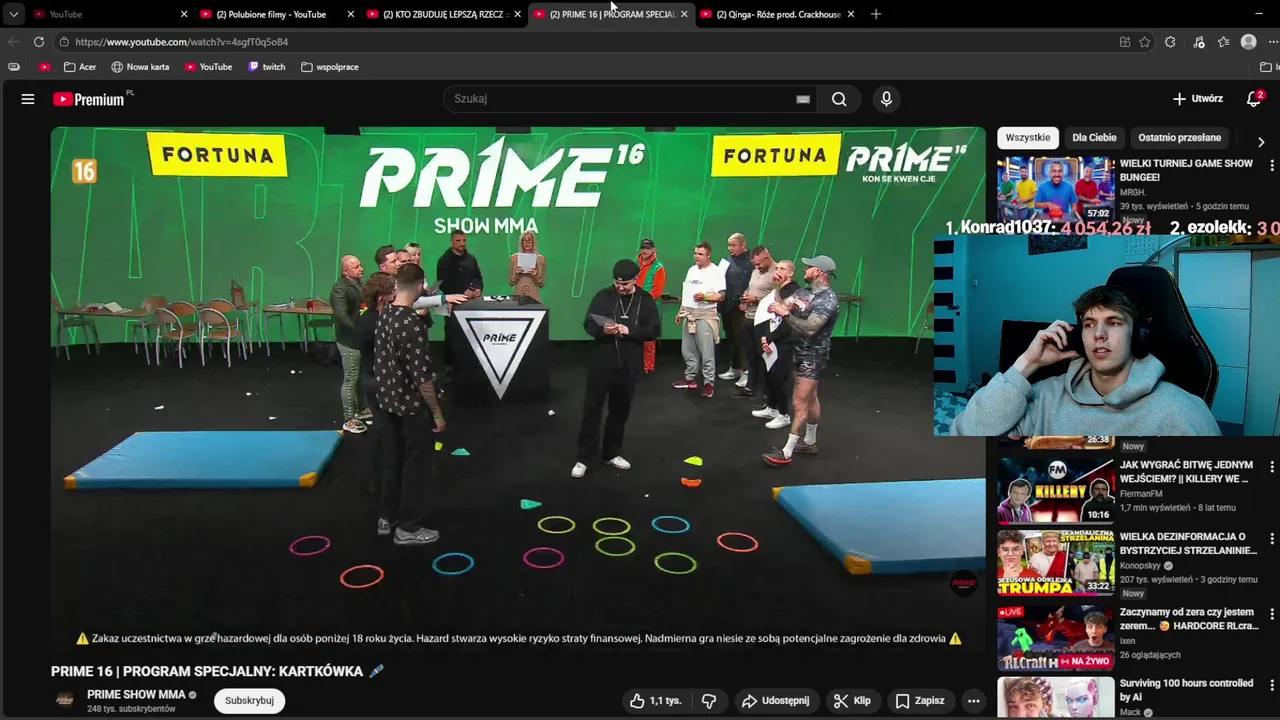1280x720 pixels.
Task: Open PRIME SHOW MMA channel name link
Action: 136,695
